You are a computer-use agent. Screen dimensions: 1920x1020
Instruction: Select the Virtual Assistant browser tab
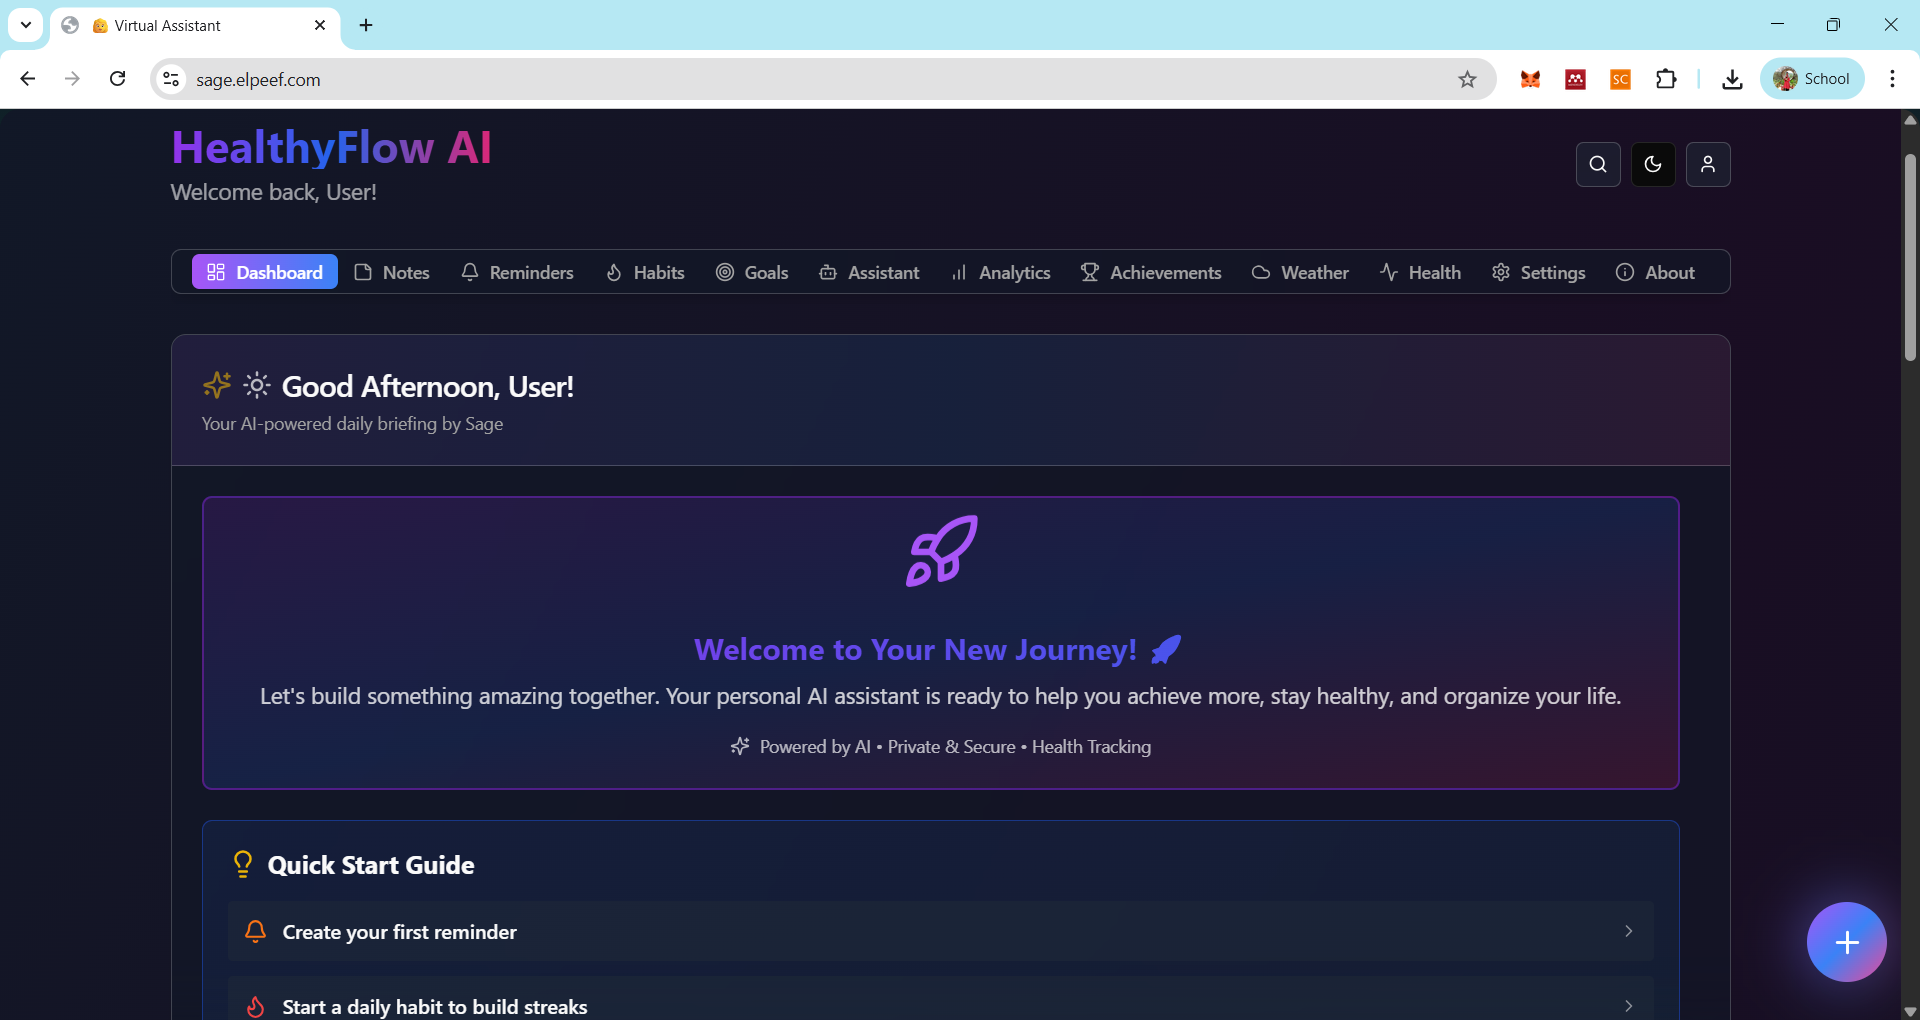(x=194, y=26)
